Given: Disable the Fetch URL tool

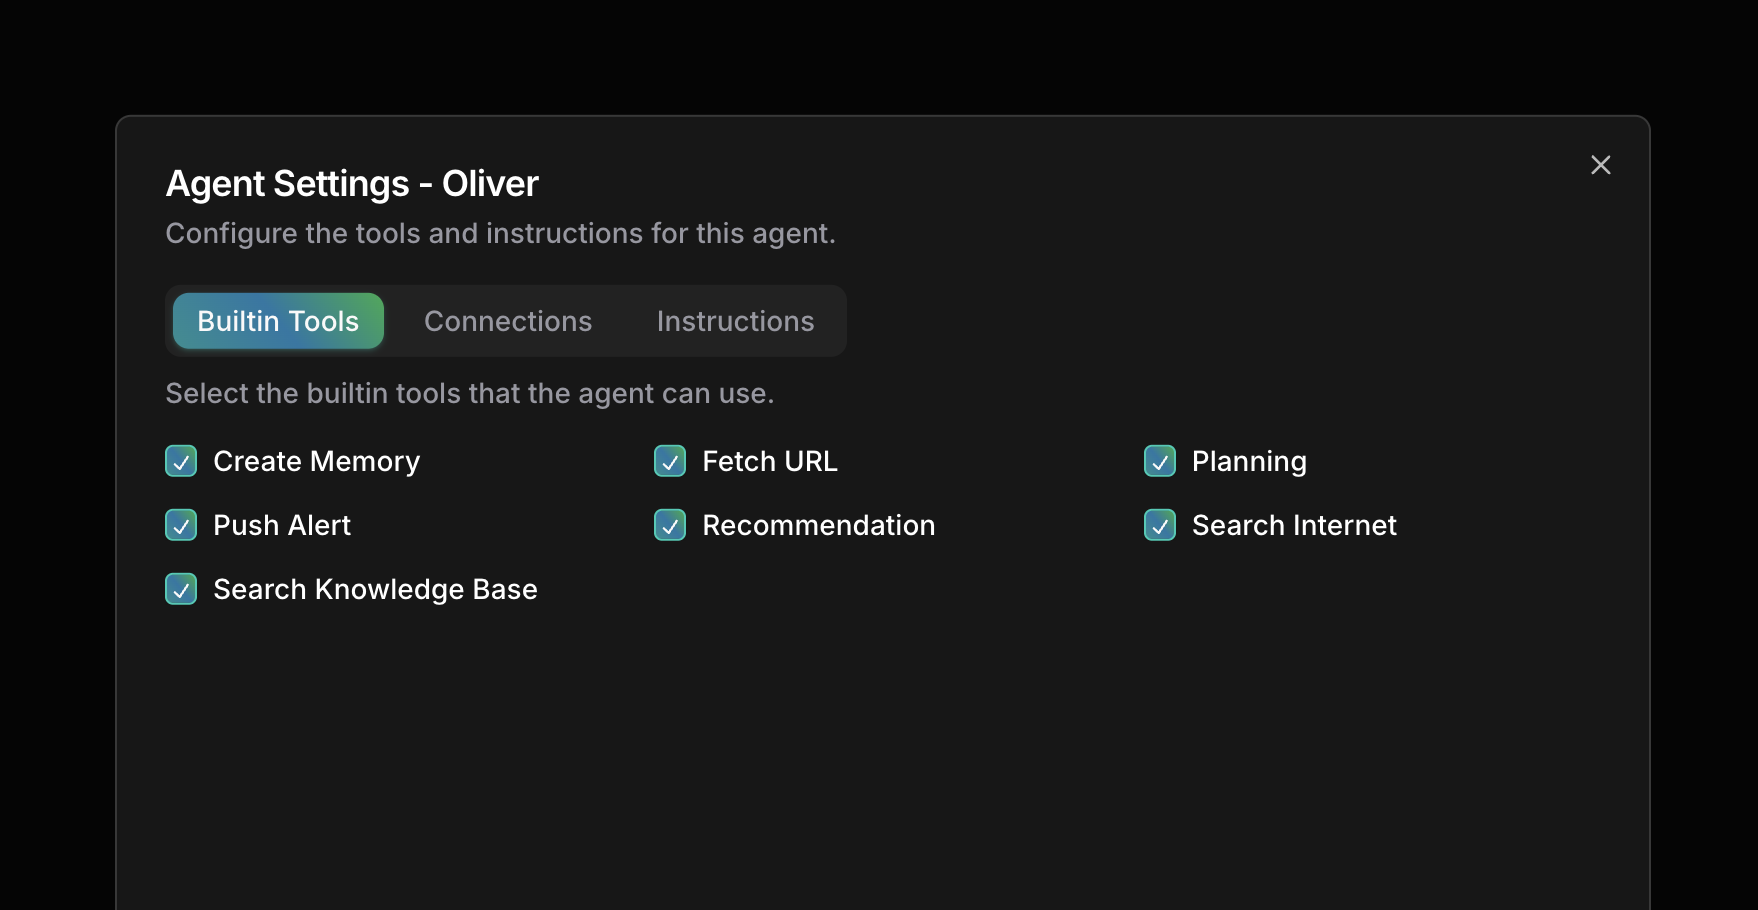Looking at the screenshot, I should click(x=670, y=461).
